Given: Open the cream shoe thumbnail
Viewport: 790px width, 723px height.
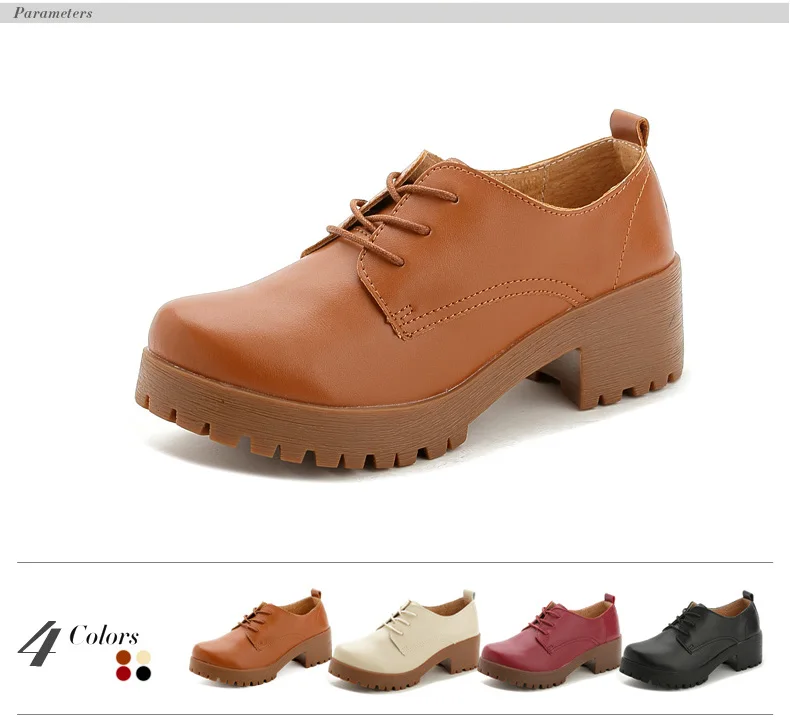Looking at the screenshot, I should pos(404,640).
